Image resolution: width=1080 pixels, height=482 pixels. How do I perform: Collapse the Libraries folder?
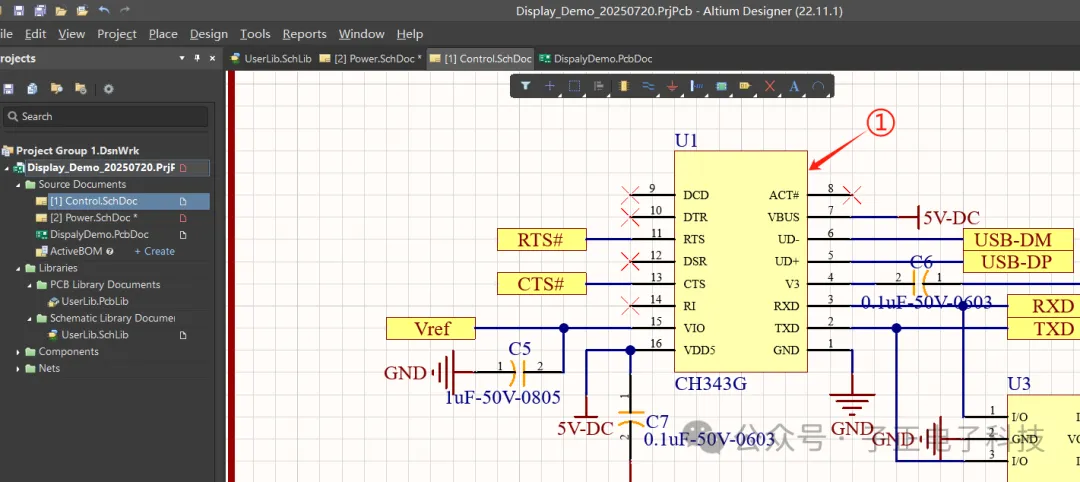(x=19, y=268)
